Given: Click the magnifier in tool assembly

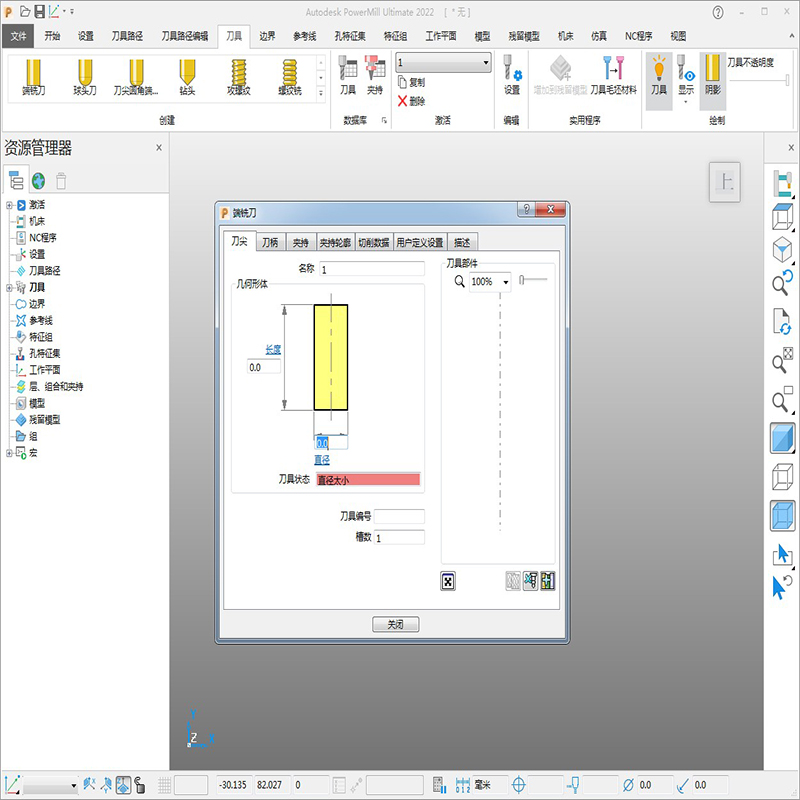Looking at the screenshot, I should pos(459,281).
